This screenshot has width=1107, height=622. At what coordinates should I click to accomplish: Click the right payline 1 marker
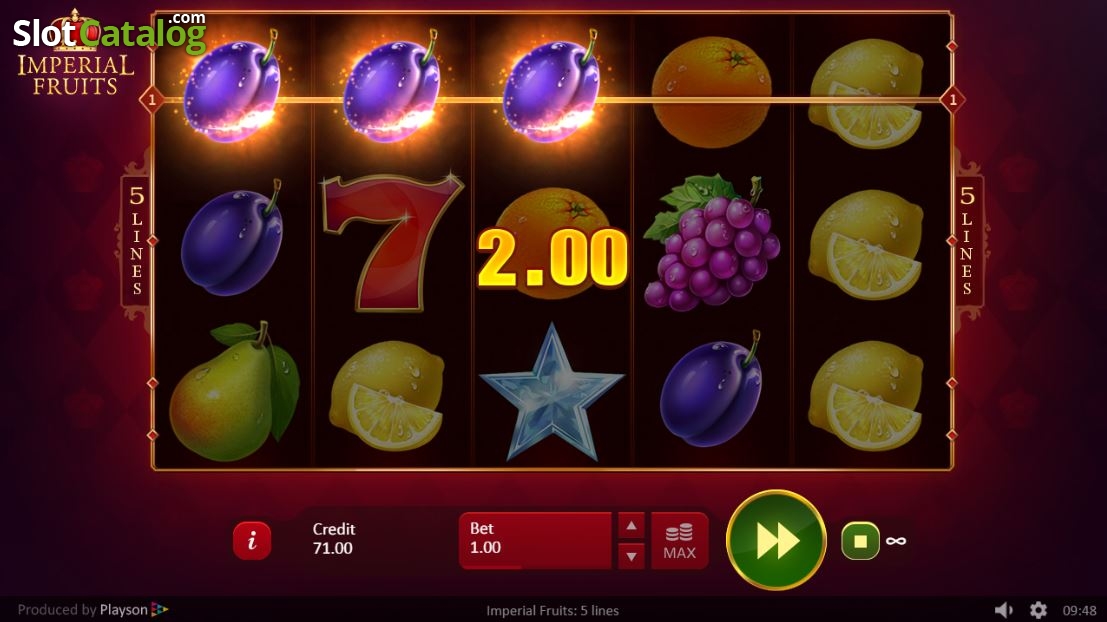click(953, 100)
